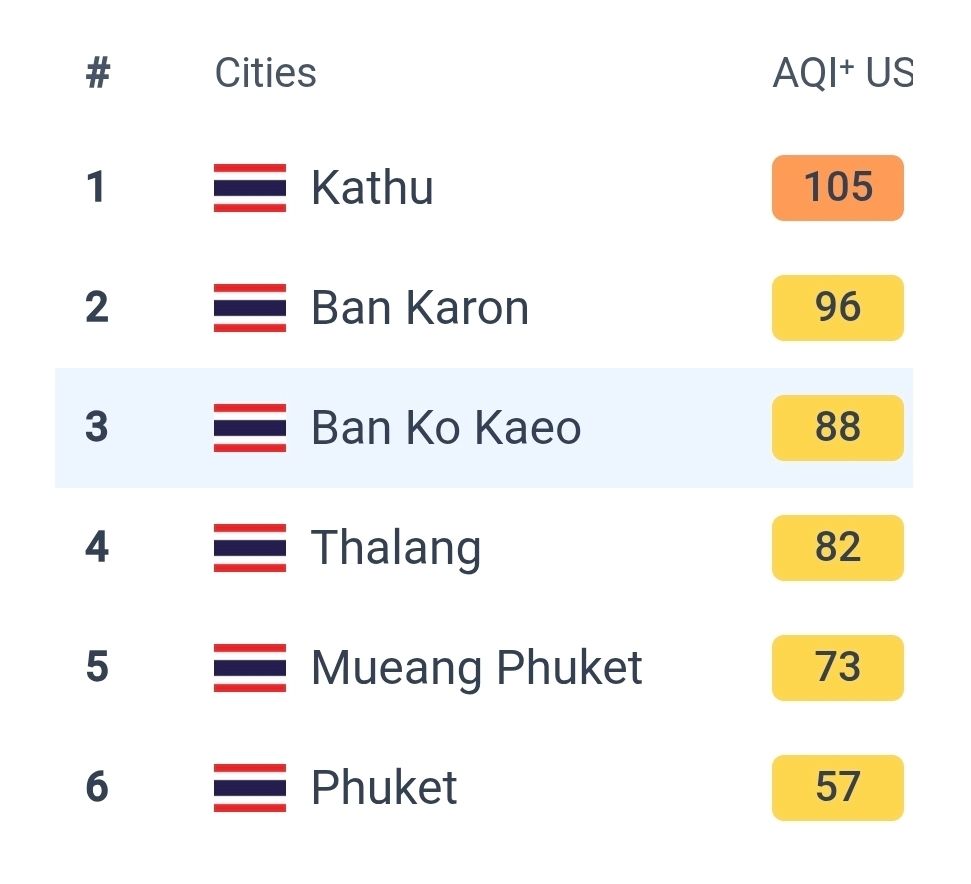Click the 73 AQI badge

838,668
